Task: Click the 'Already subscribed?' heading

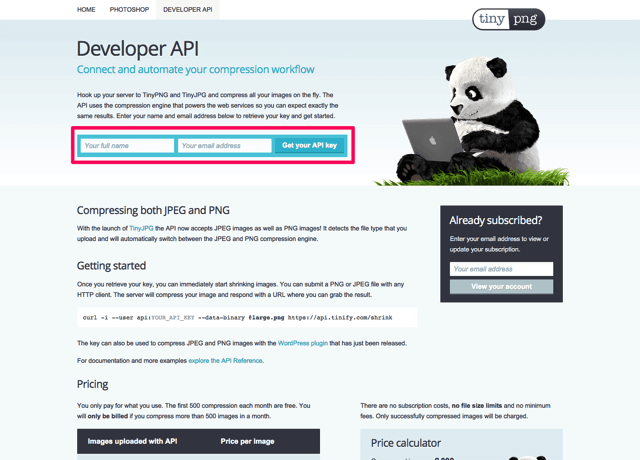Action: pos(496,220)
